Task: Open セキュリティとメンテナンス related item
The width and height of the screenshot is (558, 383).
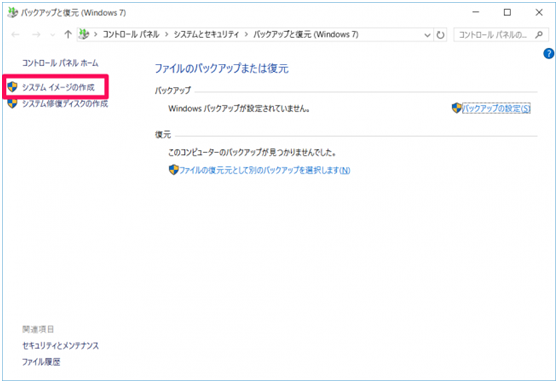Action: tap(60, 346)
